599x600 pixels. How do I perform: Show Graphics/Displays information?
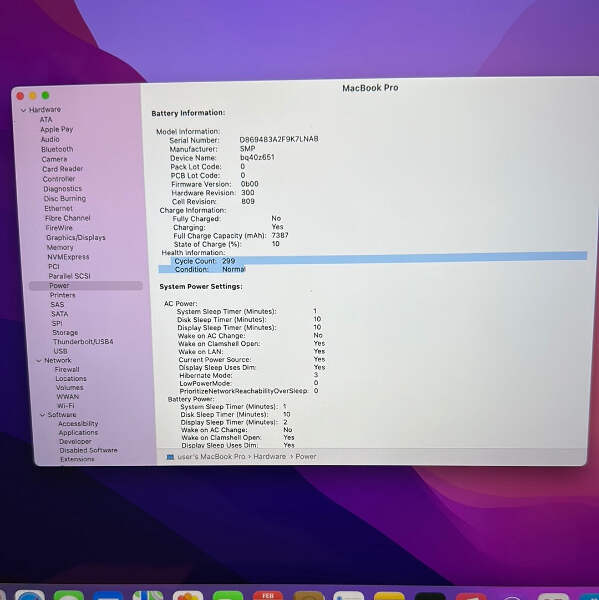coord(76,238)
